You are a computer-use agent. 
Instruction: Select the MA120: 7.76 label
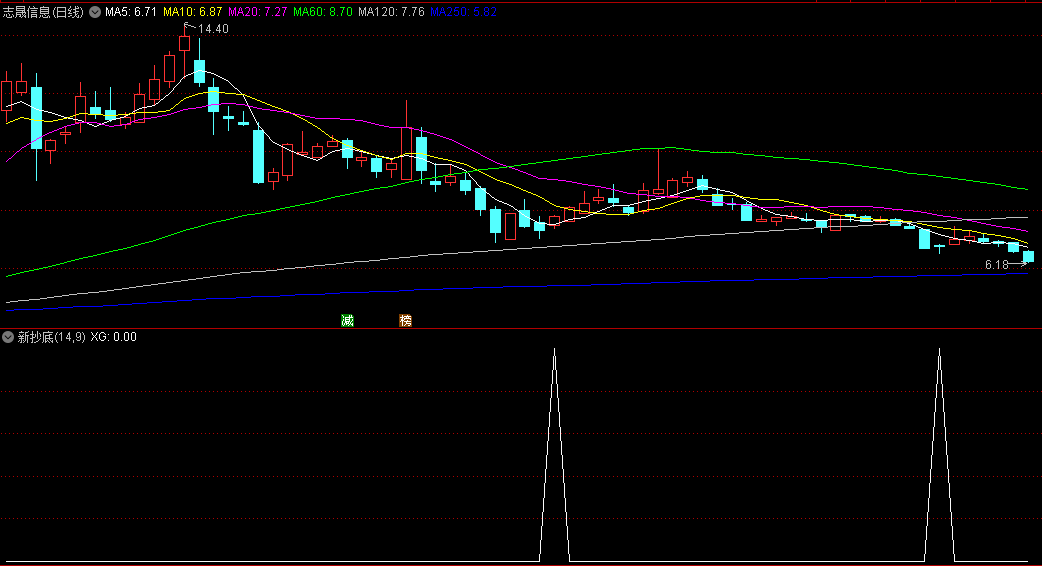tap(391, 12)
